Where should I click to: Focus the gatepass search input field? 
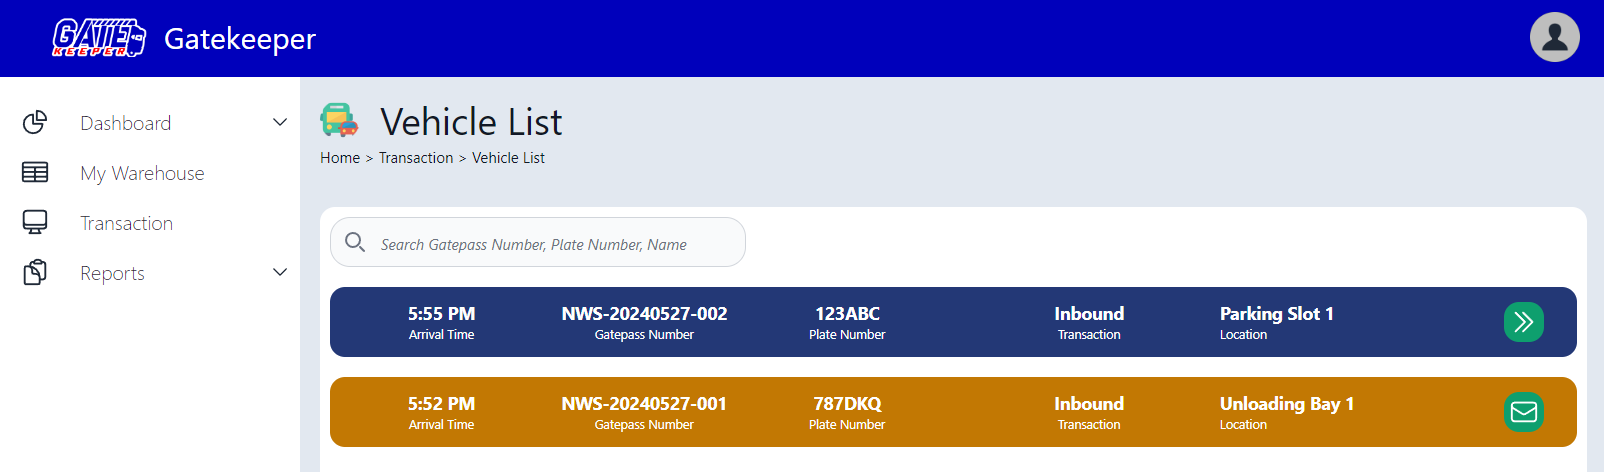[550, 244]
